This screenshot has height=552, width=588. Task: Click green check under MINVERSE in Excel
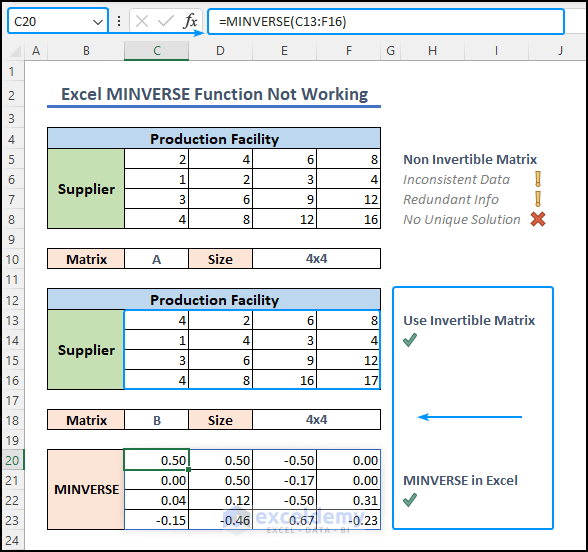410,500
